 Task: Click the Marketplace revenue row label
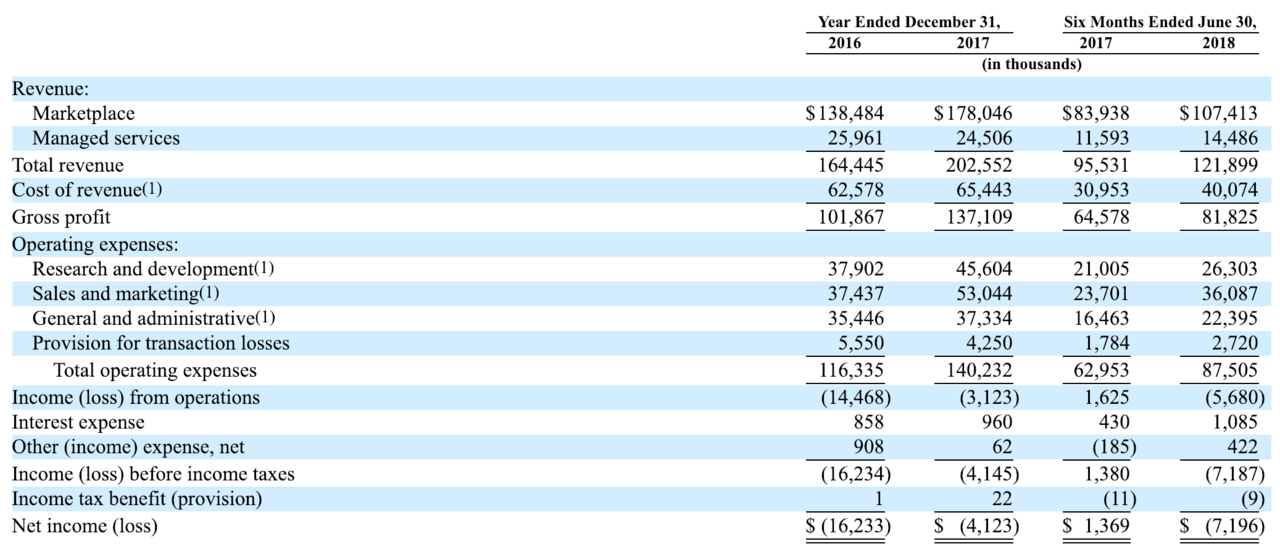point(83,114)
